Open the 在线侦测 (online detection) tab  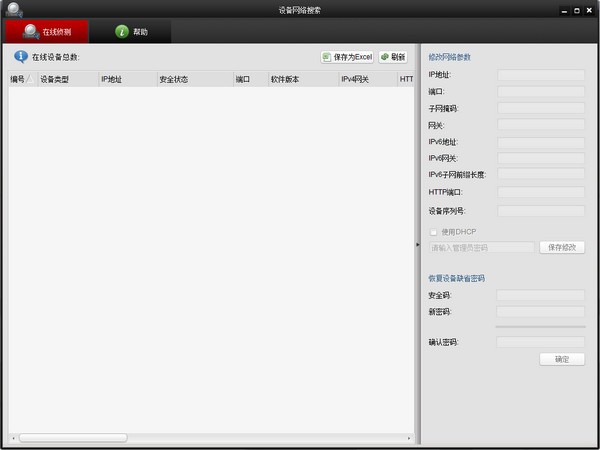46,32
